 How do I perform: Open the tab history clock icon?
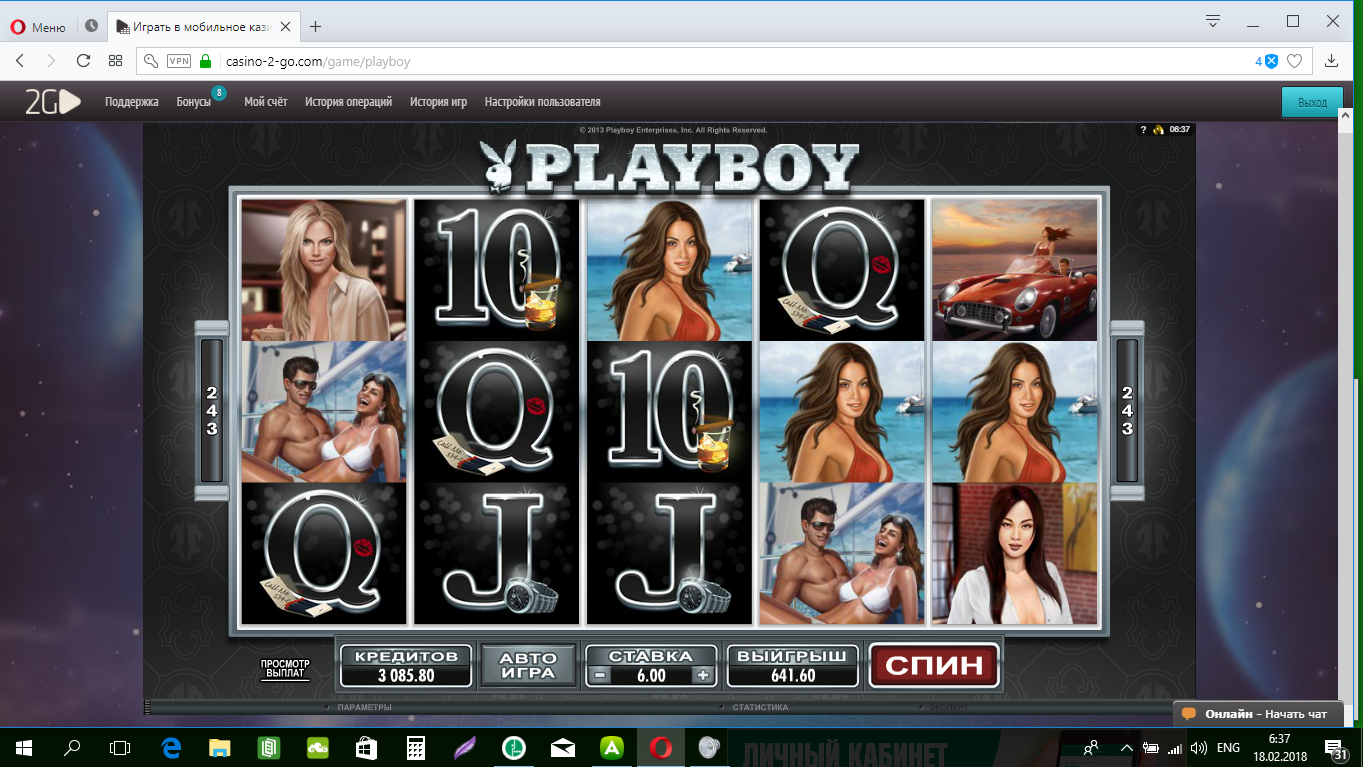(x=92, y=26)
